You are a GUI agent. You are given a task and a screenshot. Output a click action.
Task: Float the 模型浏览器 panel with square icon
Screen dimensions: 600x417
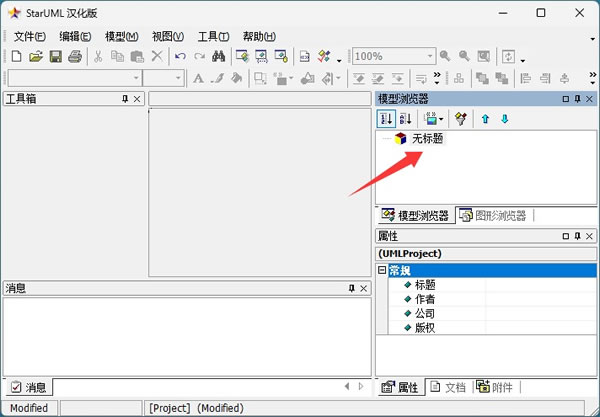566,99
